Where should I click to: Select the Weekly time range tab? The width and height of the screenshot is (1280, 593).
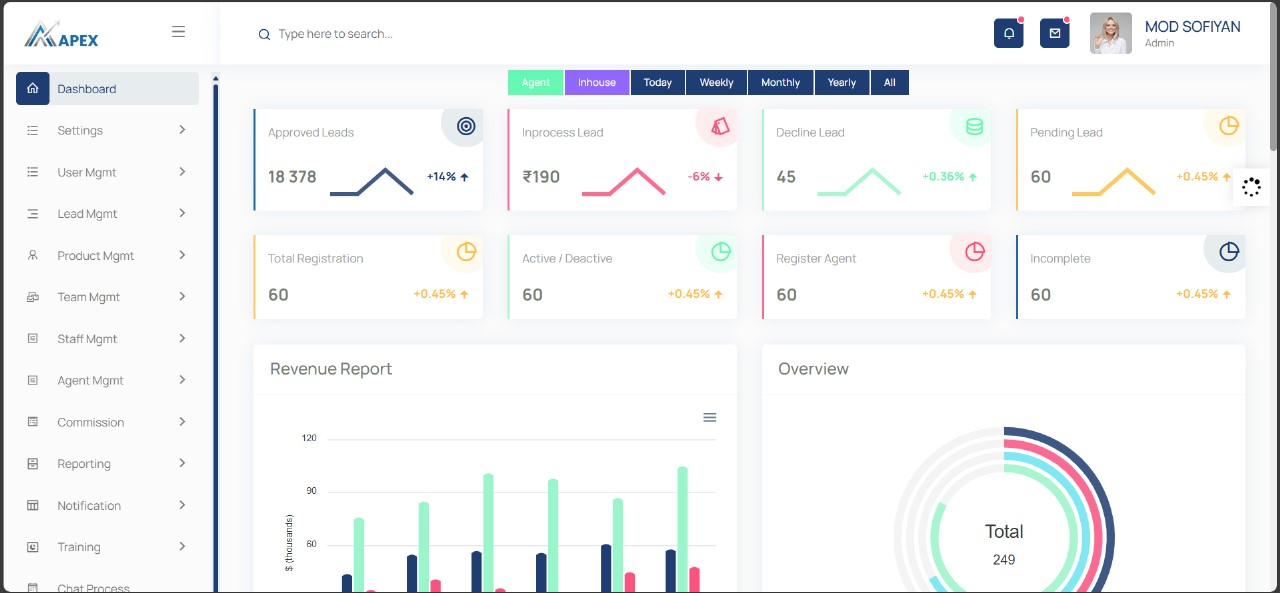[716, 83]
